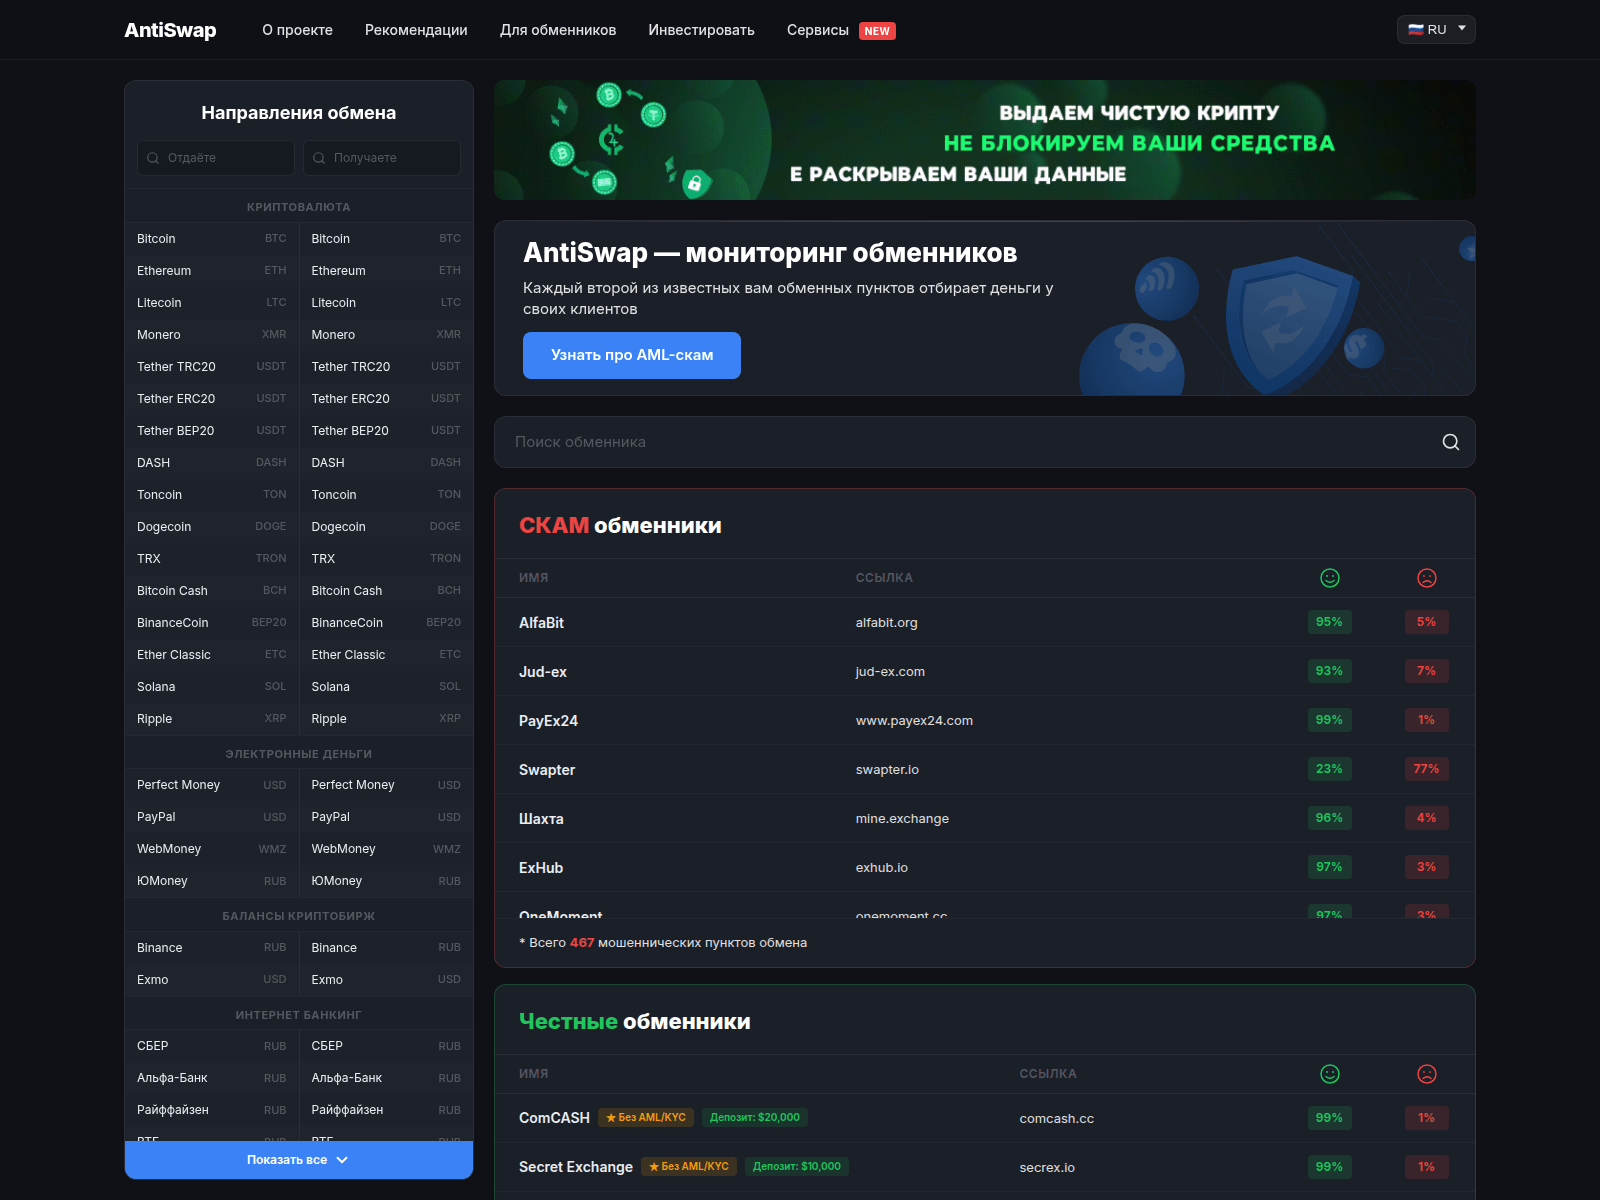
Task: Select Perfect Money USD in the give column
Action: coord(212,785)
